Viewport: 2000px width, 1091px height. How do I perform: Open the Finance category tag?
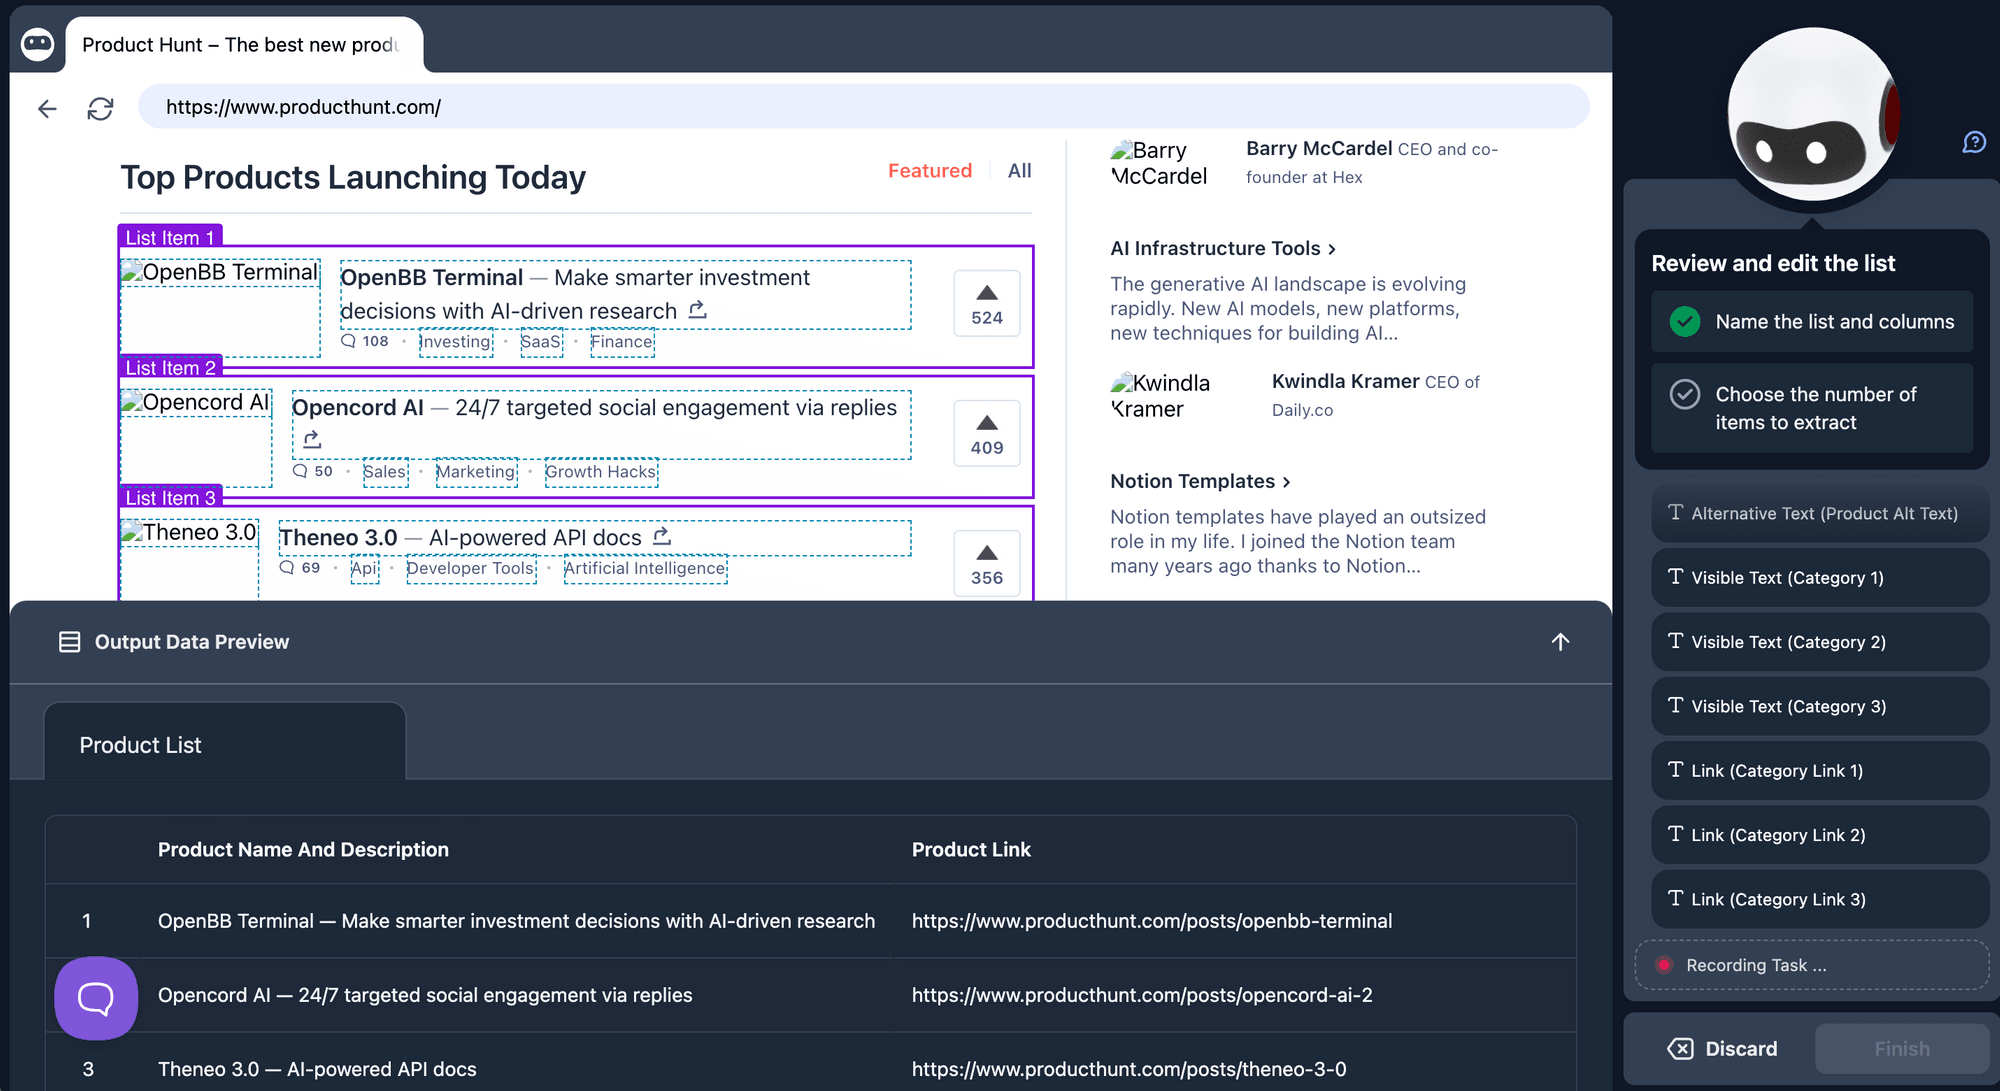point(621,342)
